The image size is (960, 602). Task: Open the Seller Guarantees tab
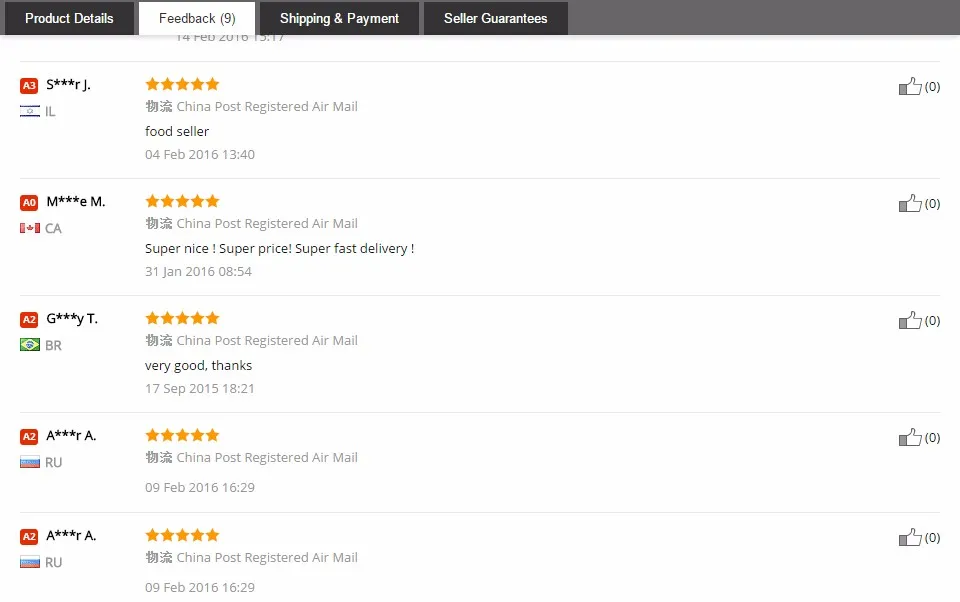(x=495, y=18)
